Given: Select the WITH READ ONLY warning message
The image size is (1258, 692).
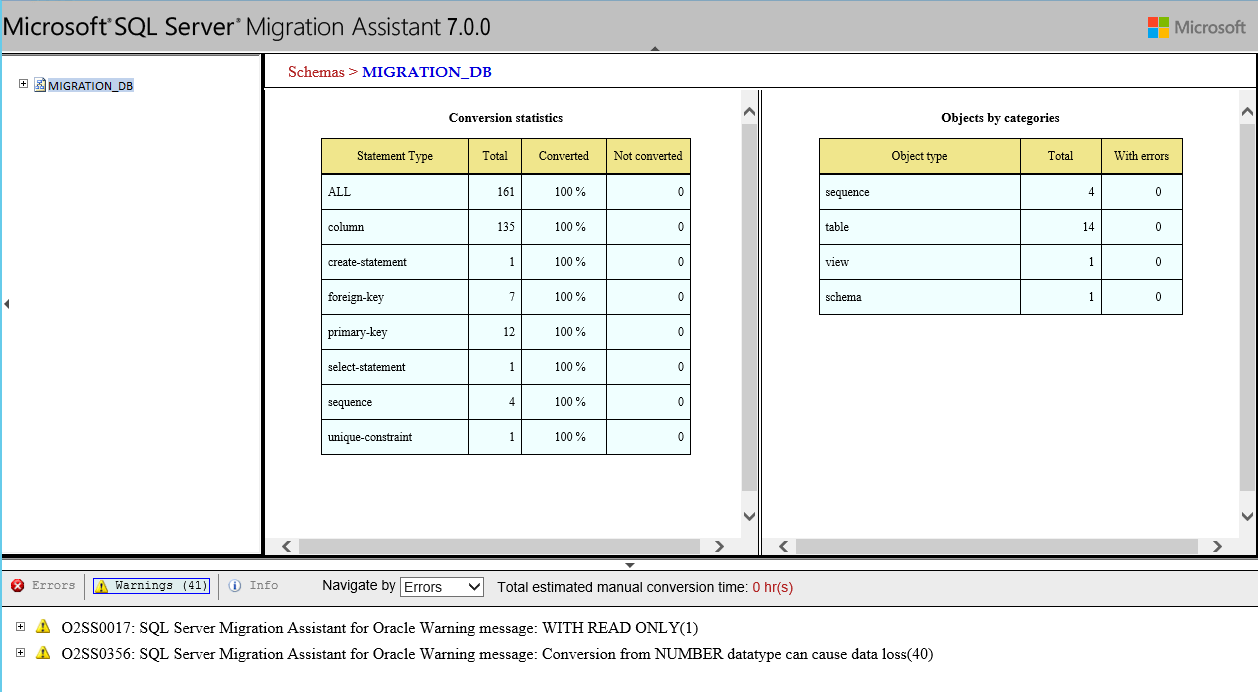Looking at the screenshot, I should pyautogui.click(x=380, y=628).
